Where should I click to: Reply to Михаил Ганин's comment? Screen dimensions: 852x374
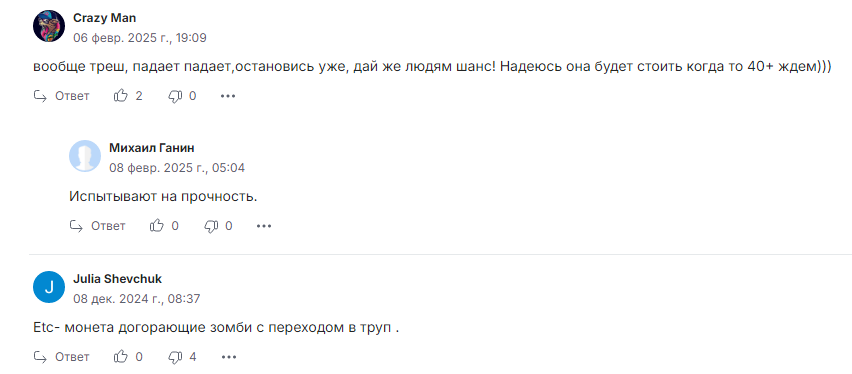click(97, 226)
